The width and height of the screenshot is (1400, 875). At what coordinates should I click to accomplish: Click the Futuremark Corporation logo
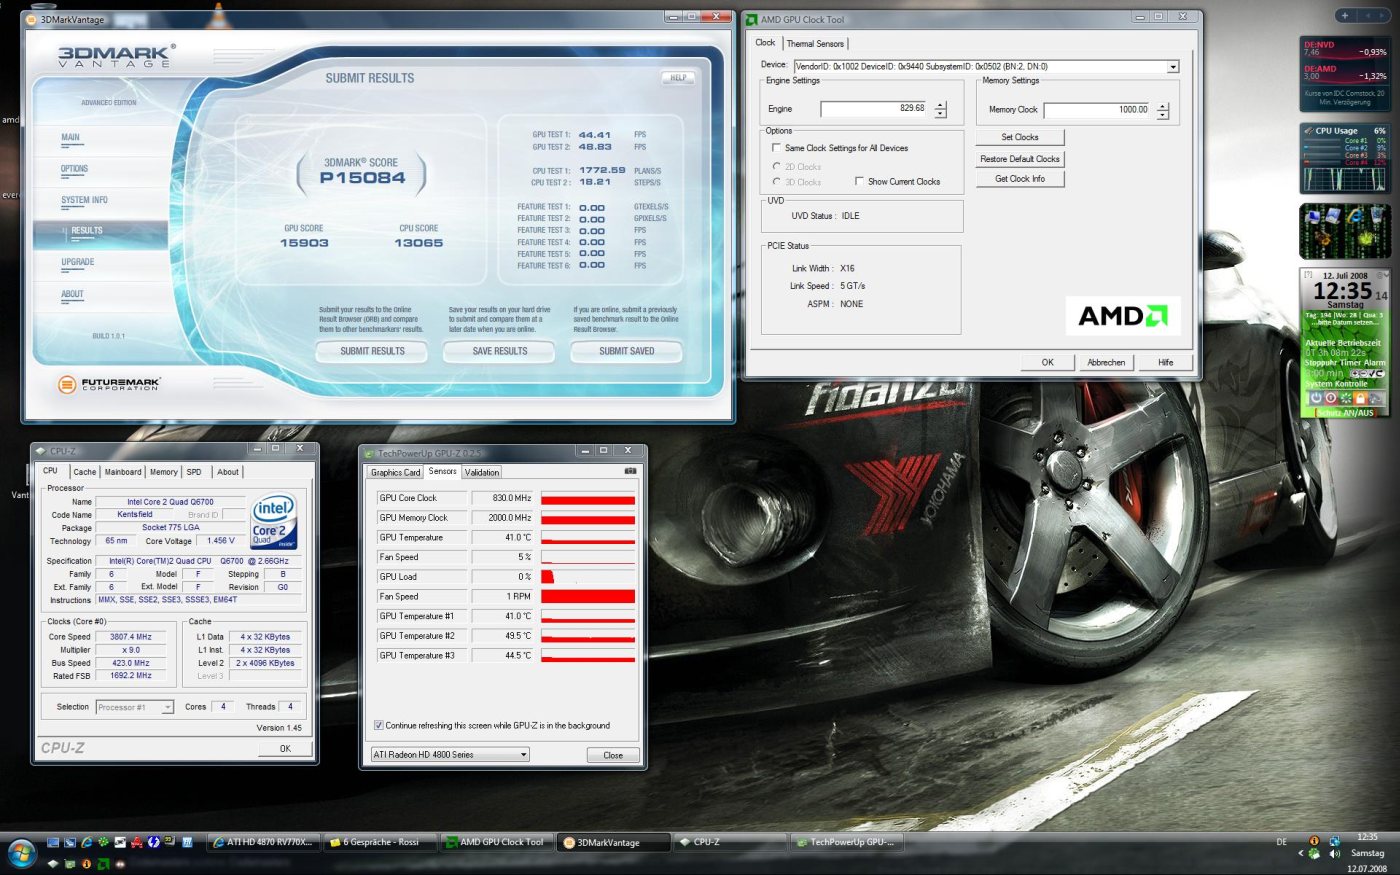point(108,384)
